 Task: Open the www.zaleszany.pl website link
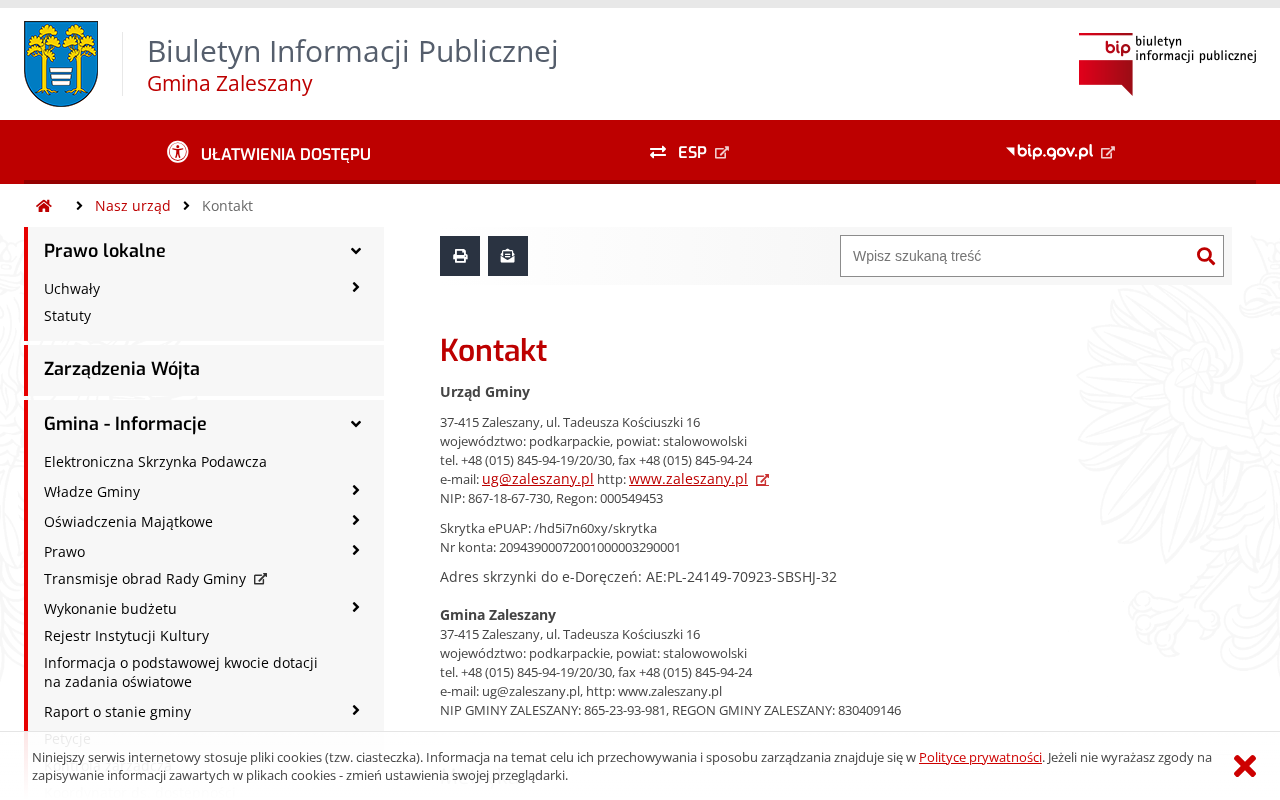coord(688,479)
